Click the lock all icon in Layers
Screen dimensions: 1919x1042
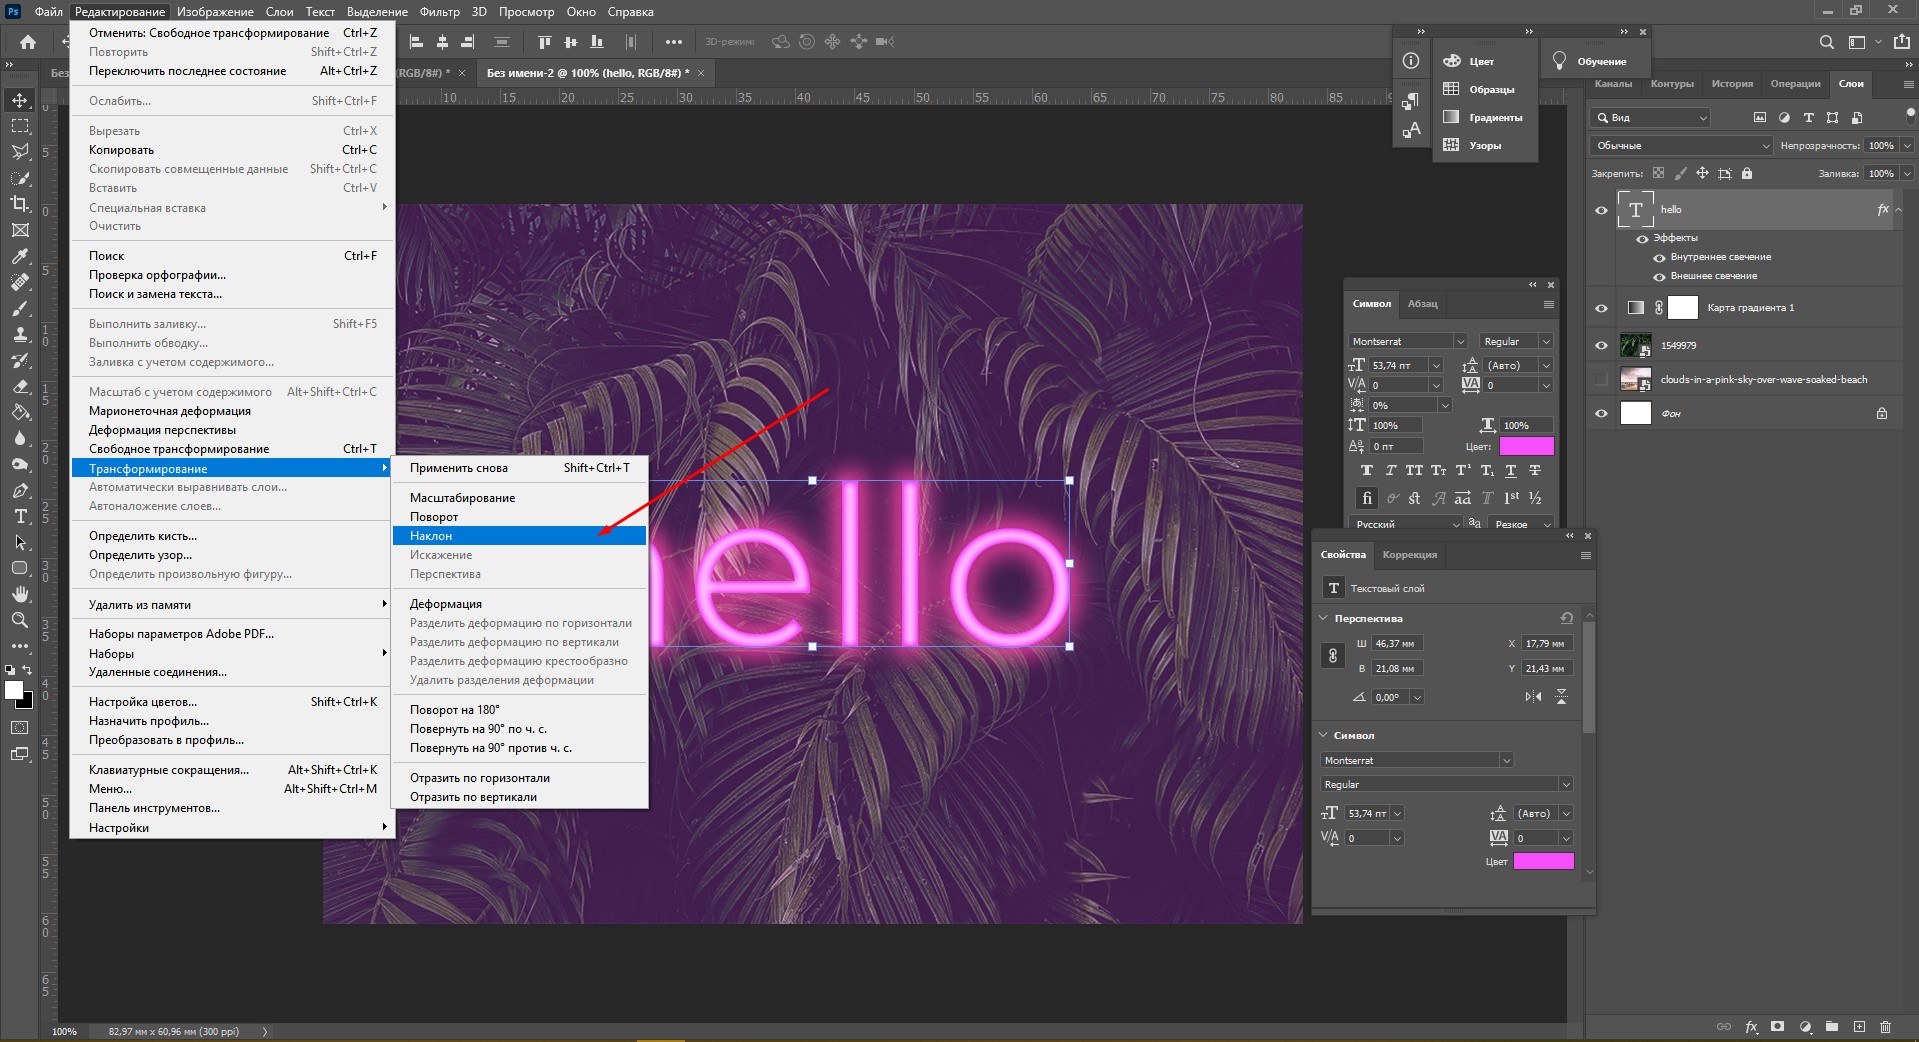click(1747, 173)
